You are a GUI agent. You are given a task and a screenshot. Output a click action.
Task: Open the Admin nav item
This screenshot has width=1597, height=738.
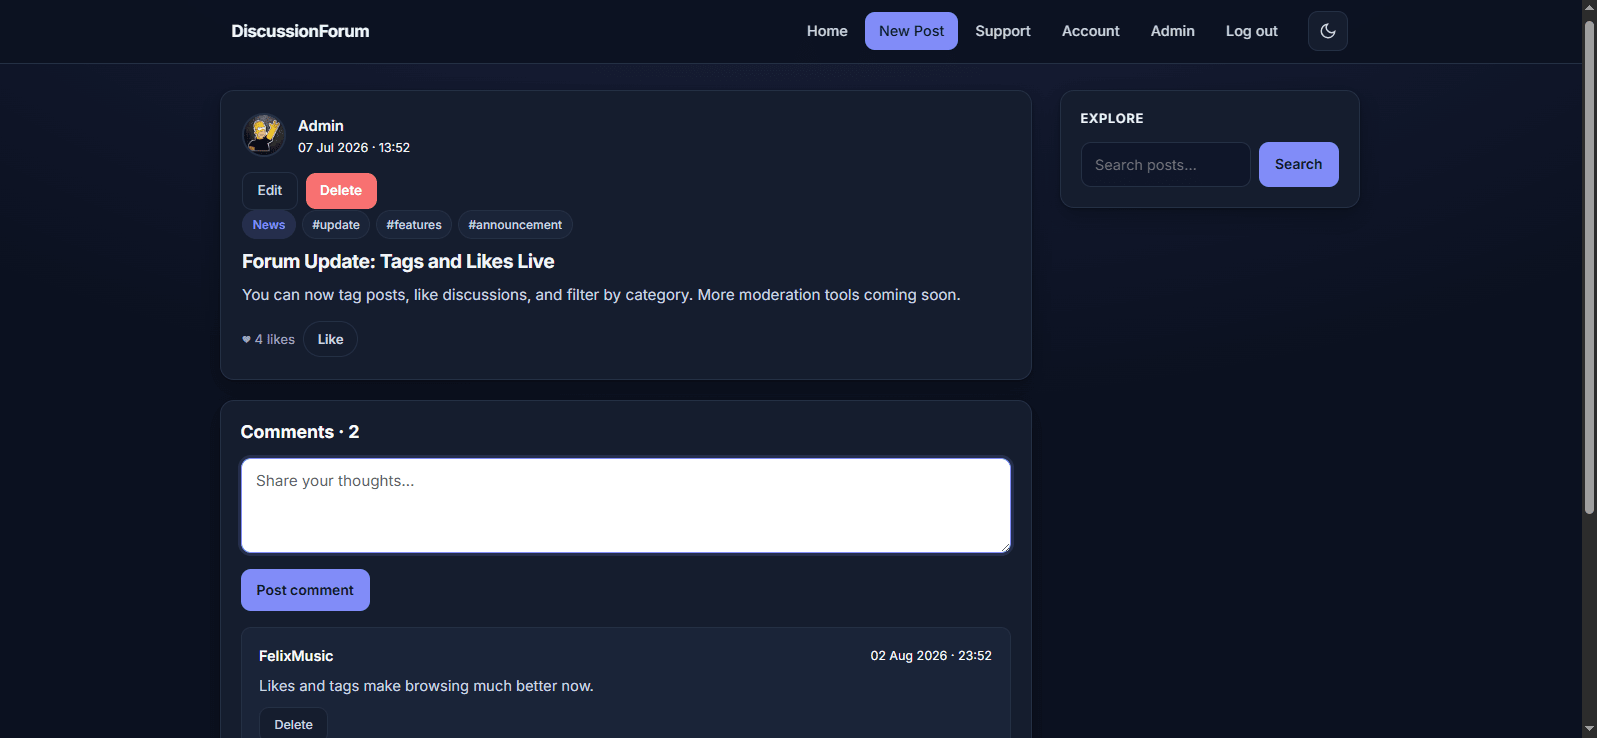[1172, 31]
